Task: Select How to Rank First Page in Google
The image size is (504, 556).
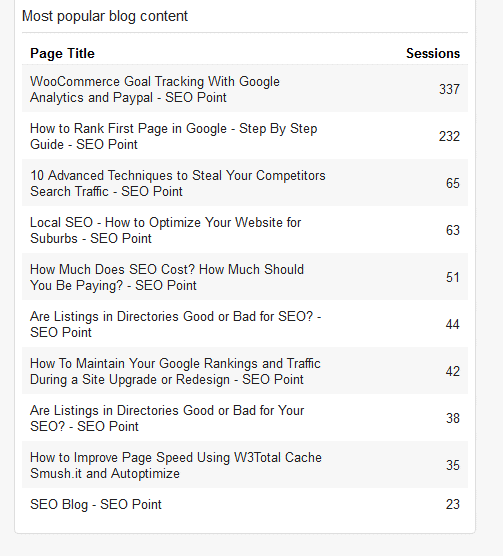Action: click(x=245, y=136)
